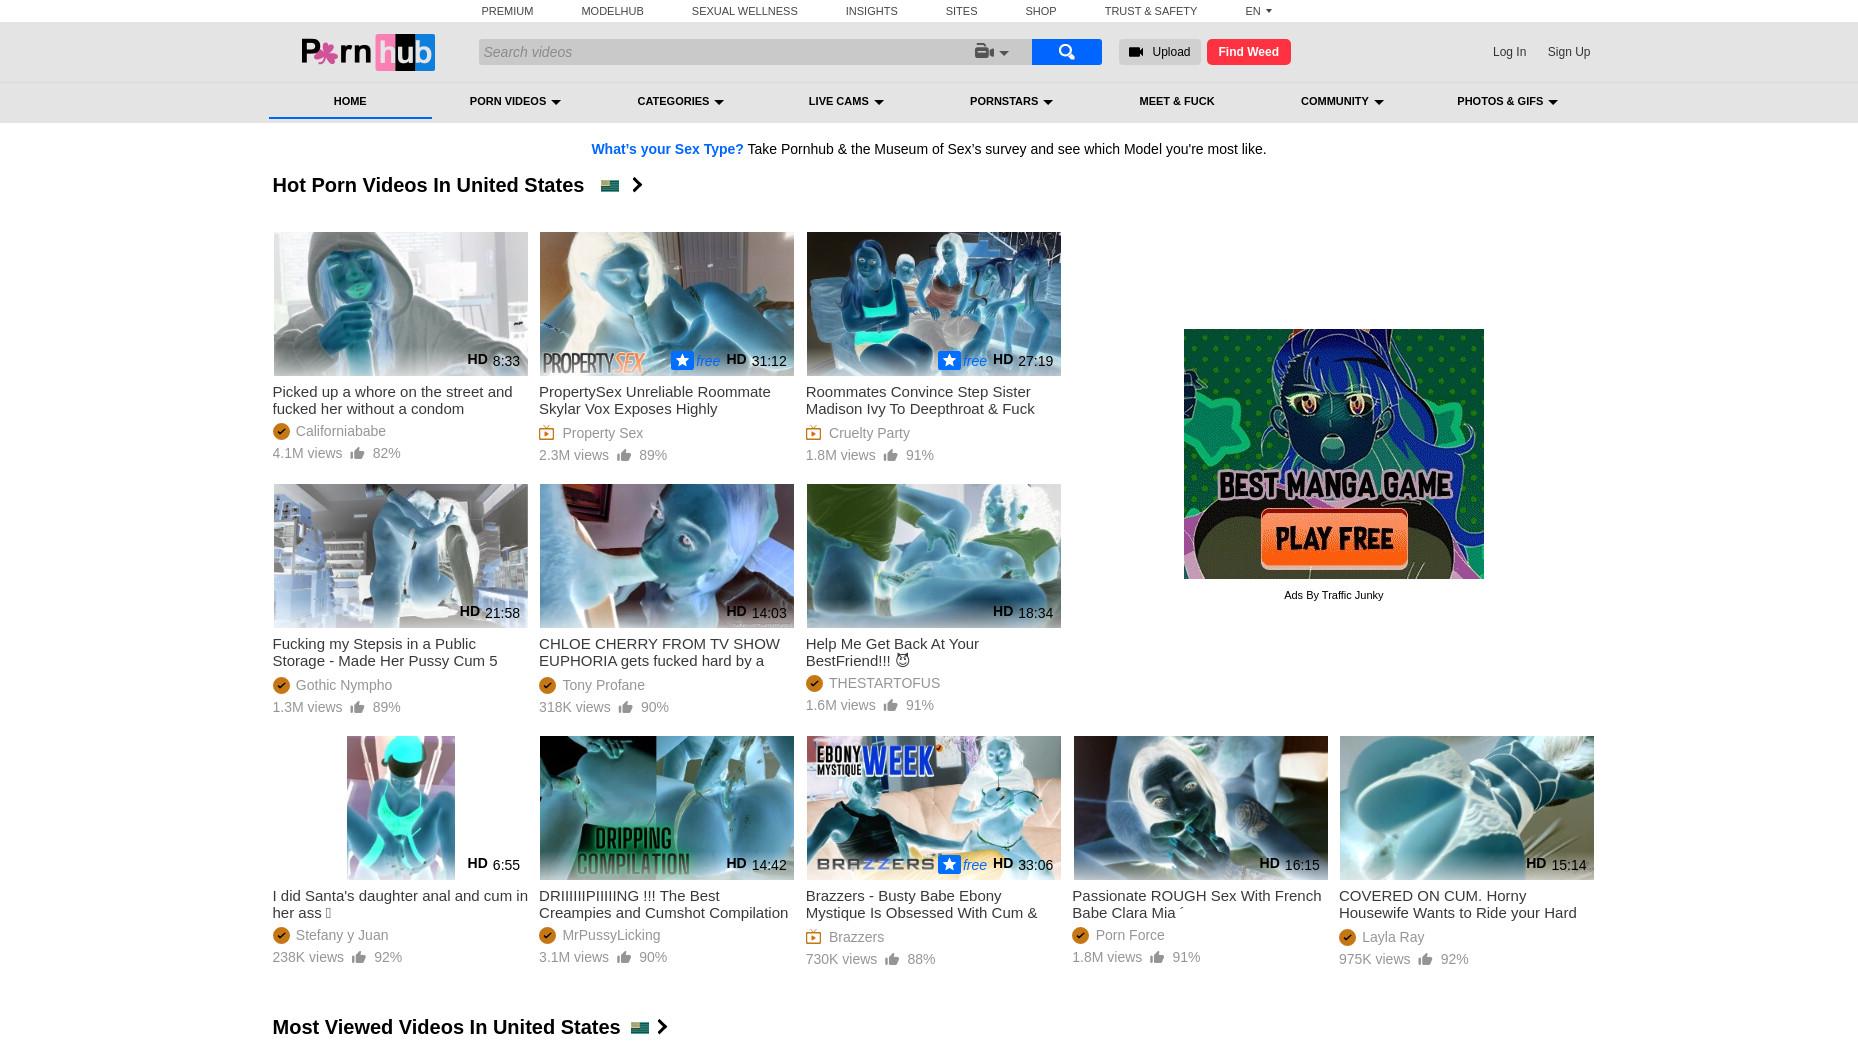Click the Sign Up link
Image resolution: width=1858 pixels, height=1053 pixels.
pos(1568,52)
